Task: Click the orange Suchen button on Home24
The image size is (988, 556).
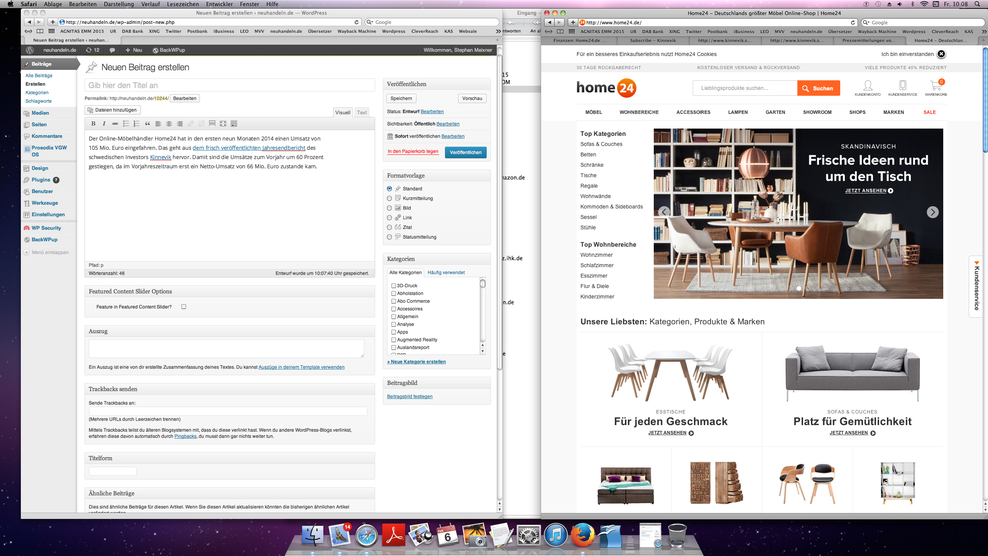Action: pos(819,88)
